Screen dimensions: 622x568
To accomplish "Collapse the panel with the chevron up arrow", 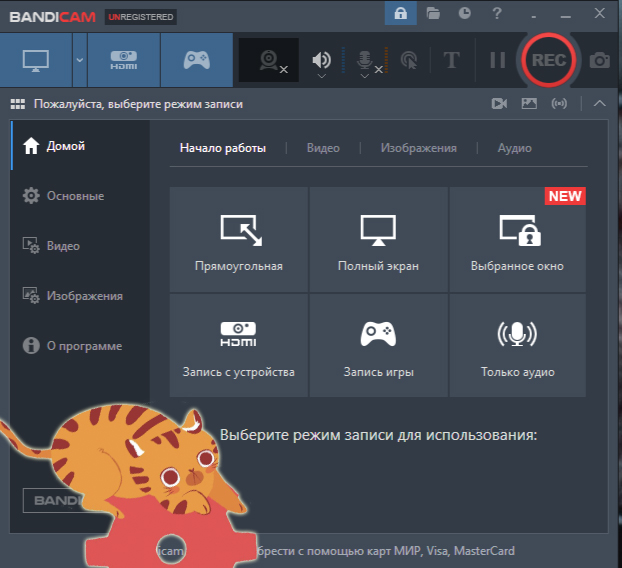I will click(x=599, y=103).
